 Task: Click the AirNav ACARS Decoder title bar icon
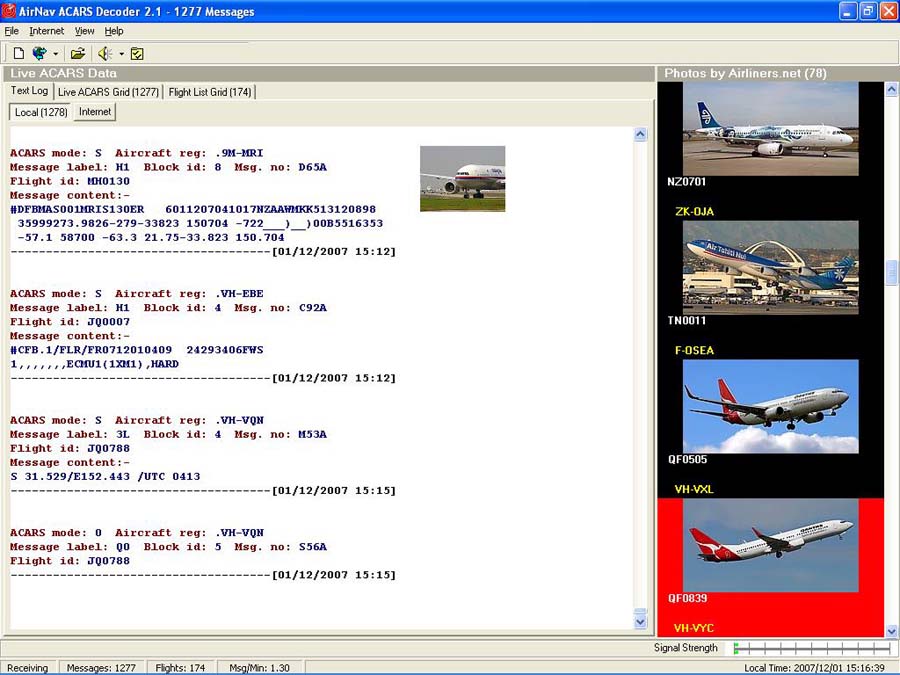click(9, 11)
